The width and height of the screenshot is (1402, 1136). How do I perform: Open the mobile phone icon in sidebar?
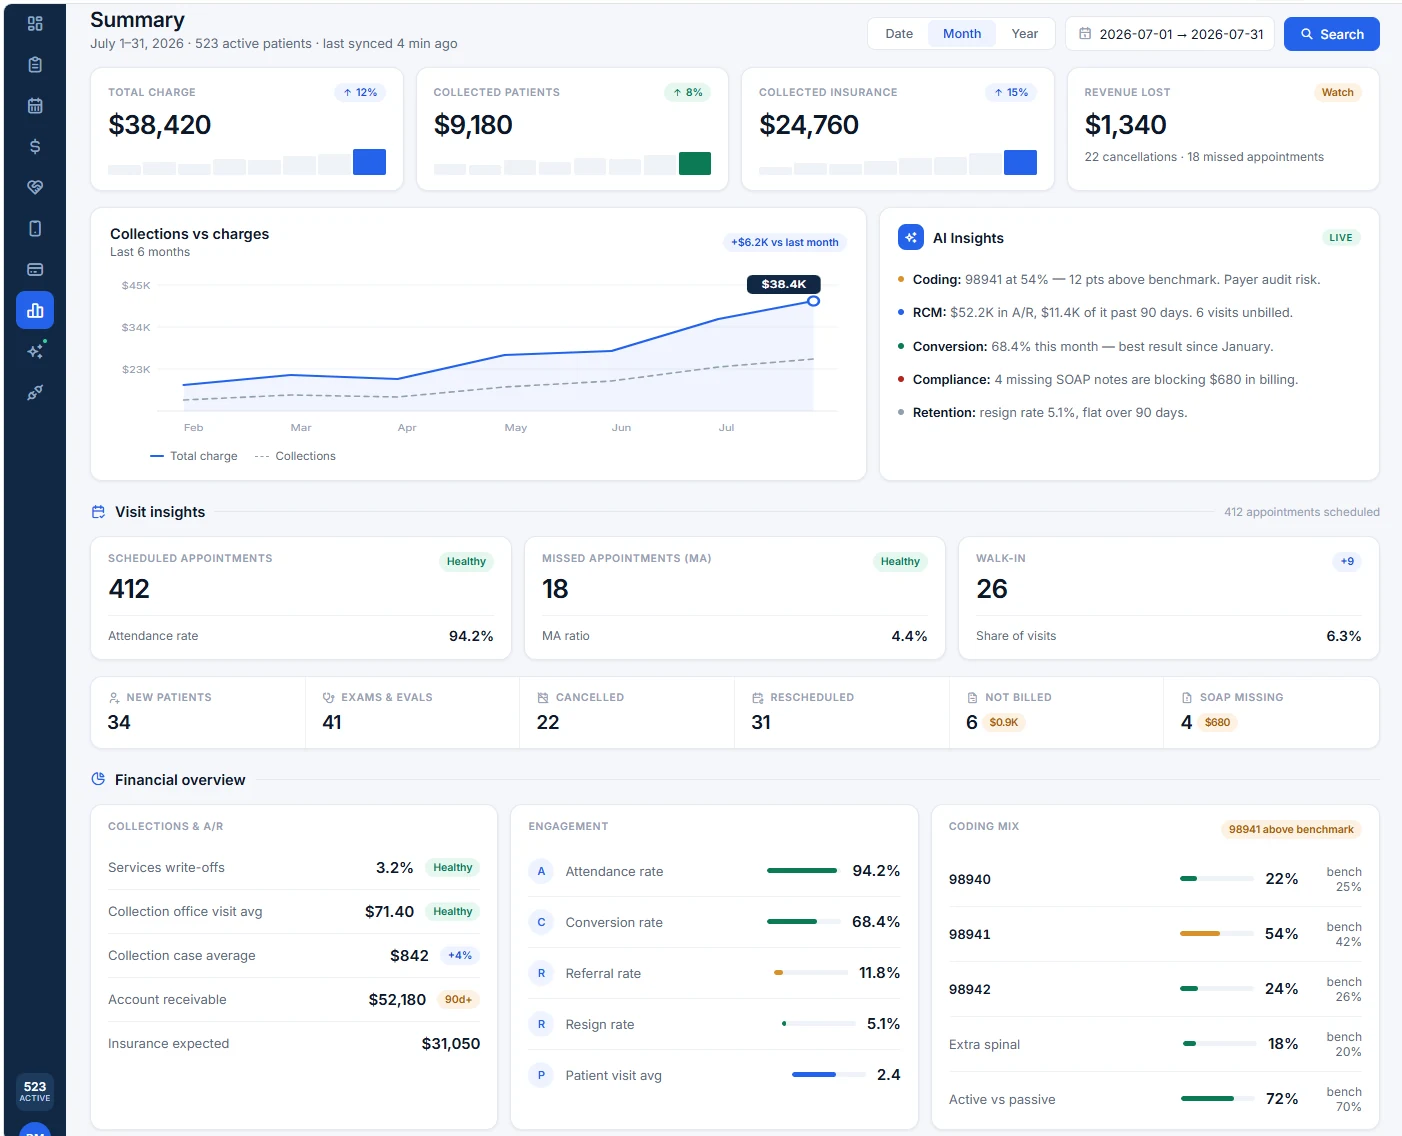tap(35, 228)
